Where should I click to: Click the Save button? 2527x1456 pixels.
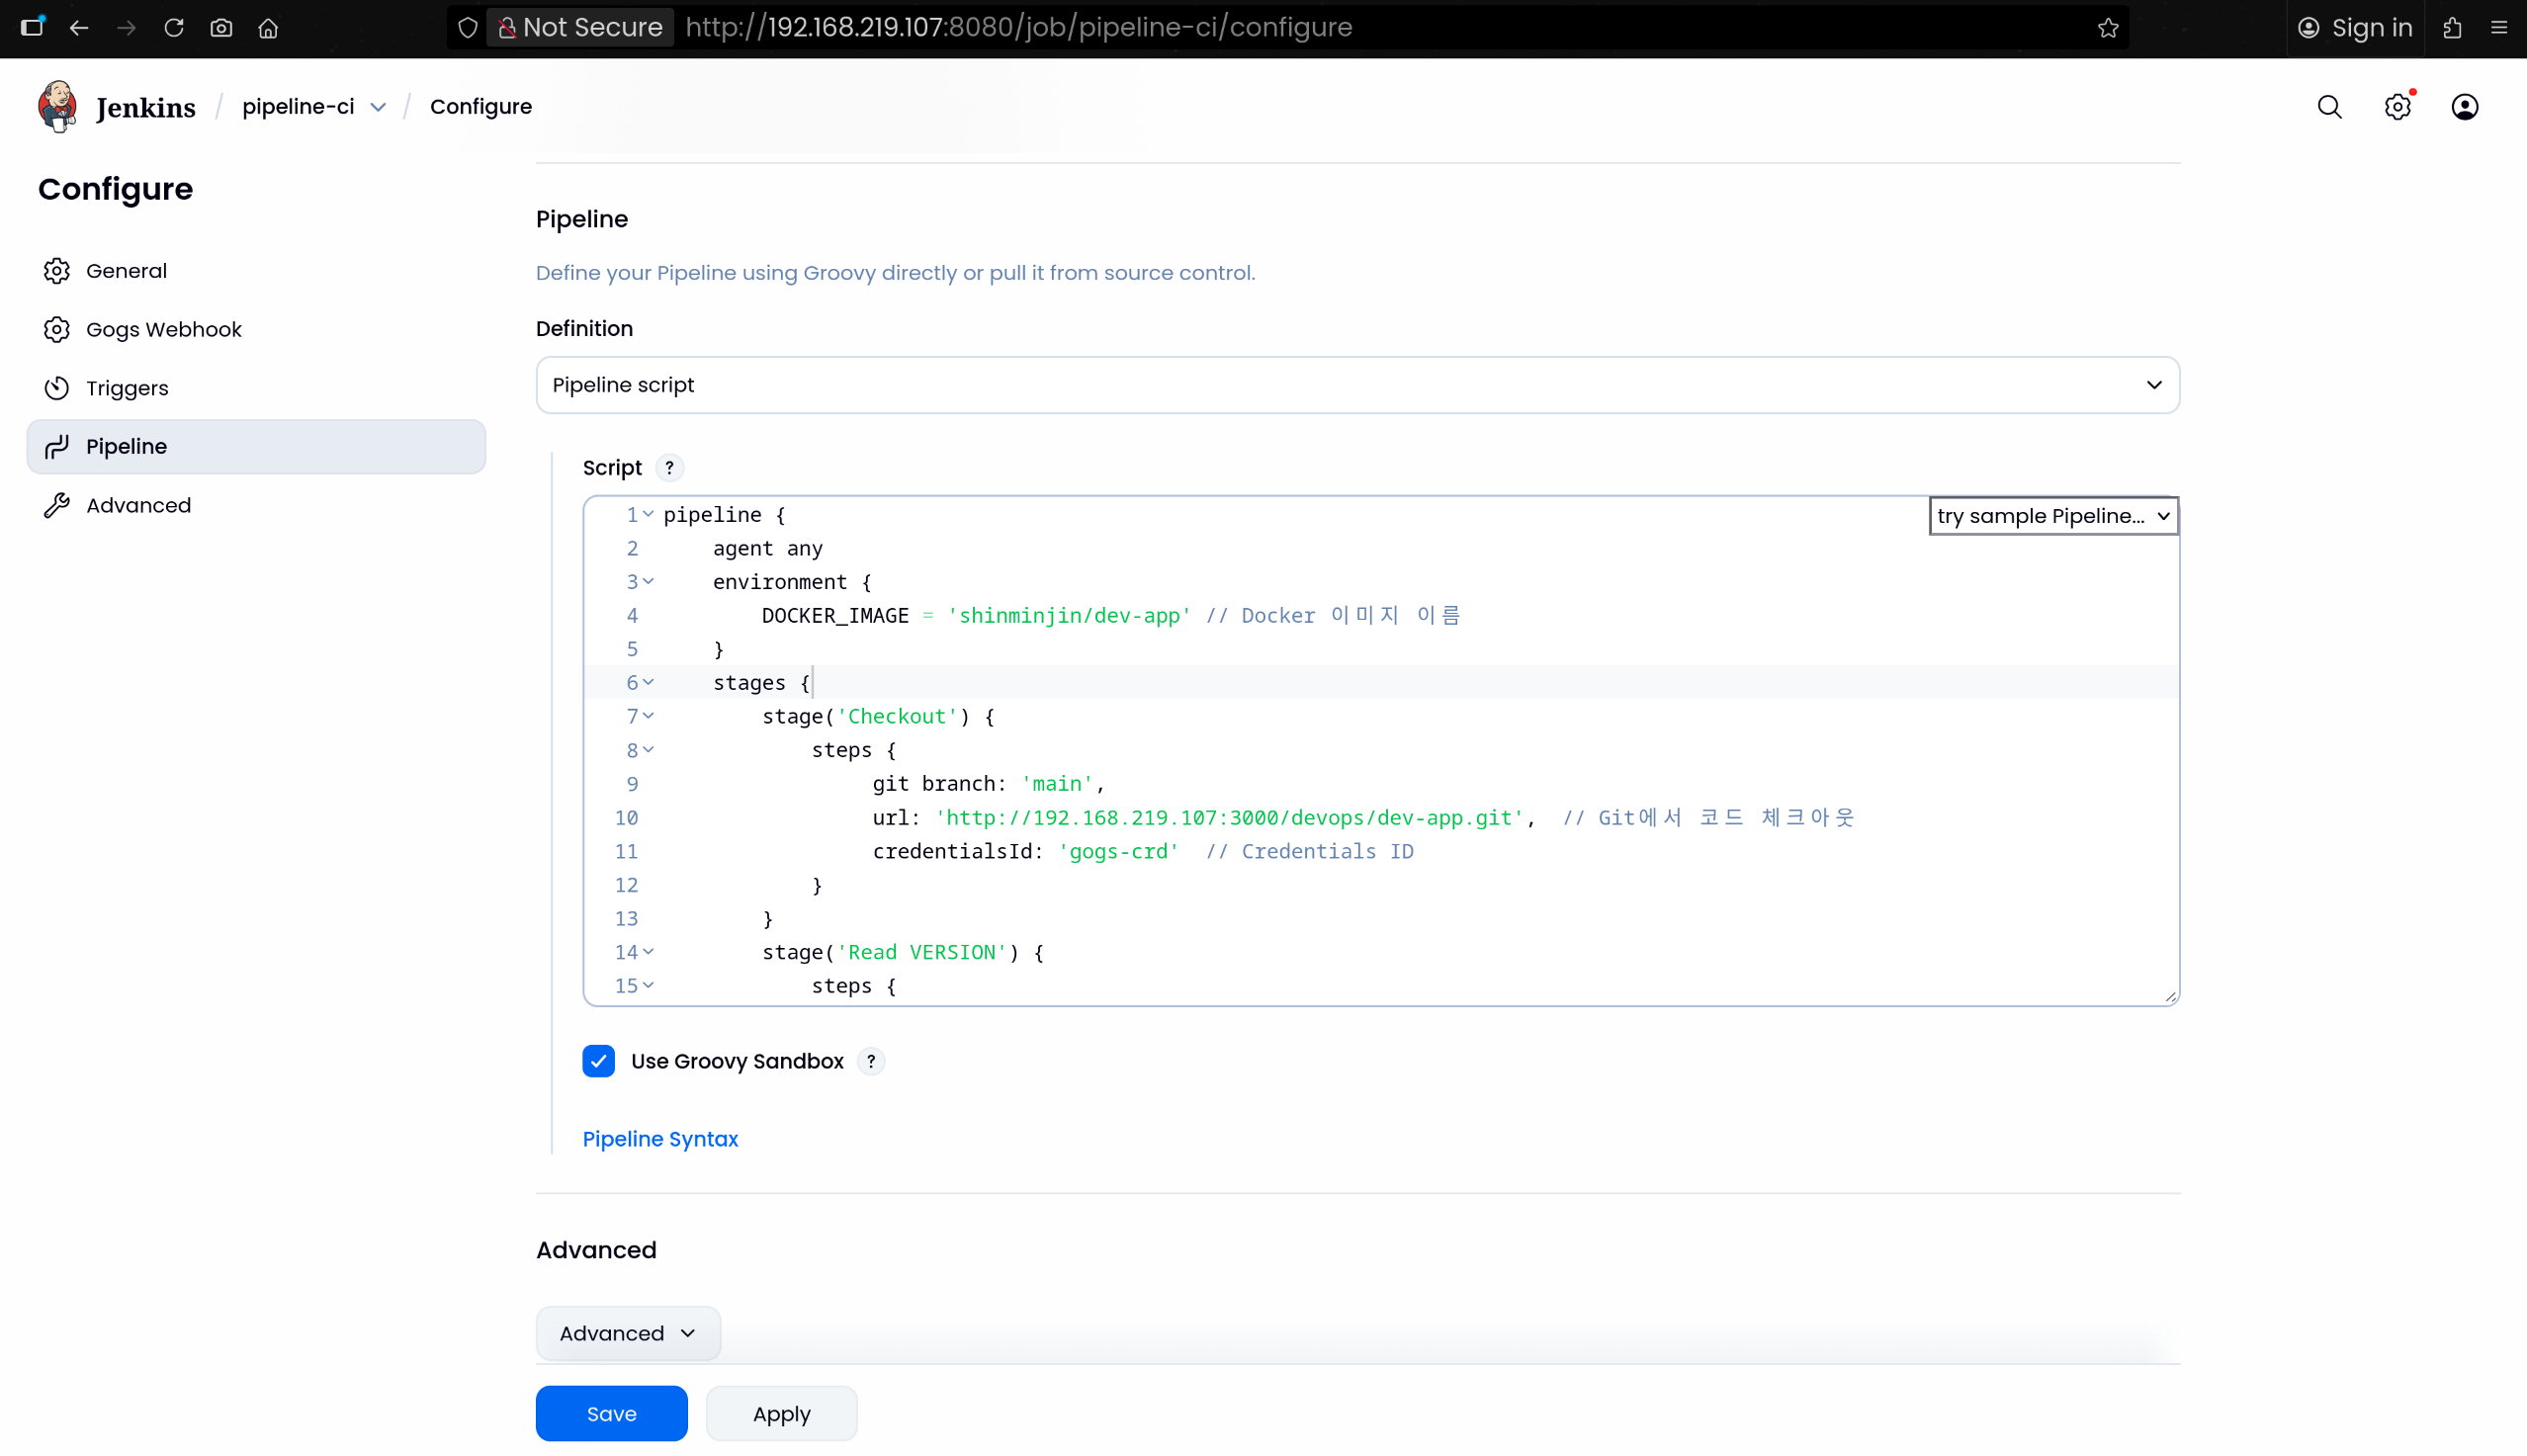click(611, 1413)
